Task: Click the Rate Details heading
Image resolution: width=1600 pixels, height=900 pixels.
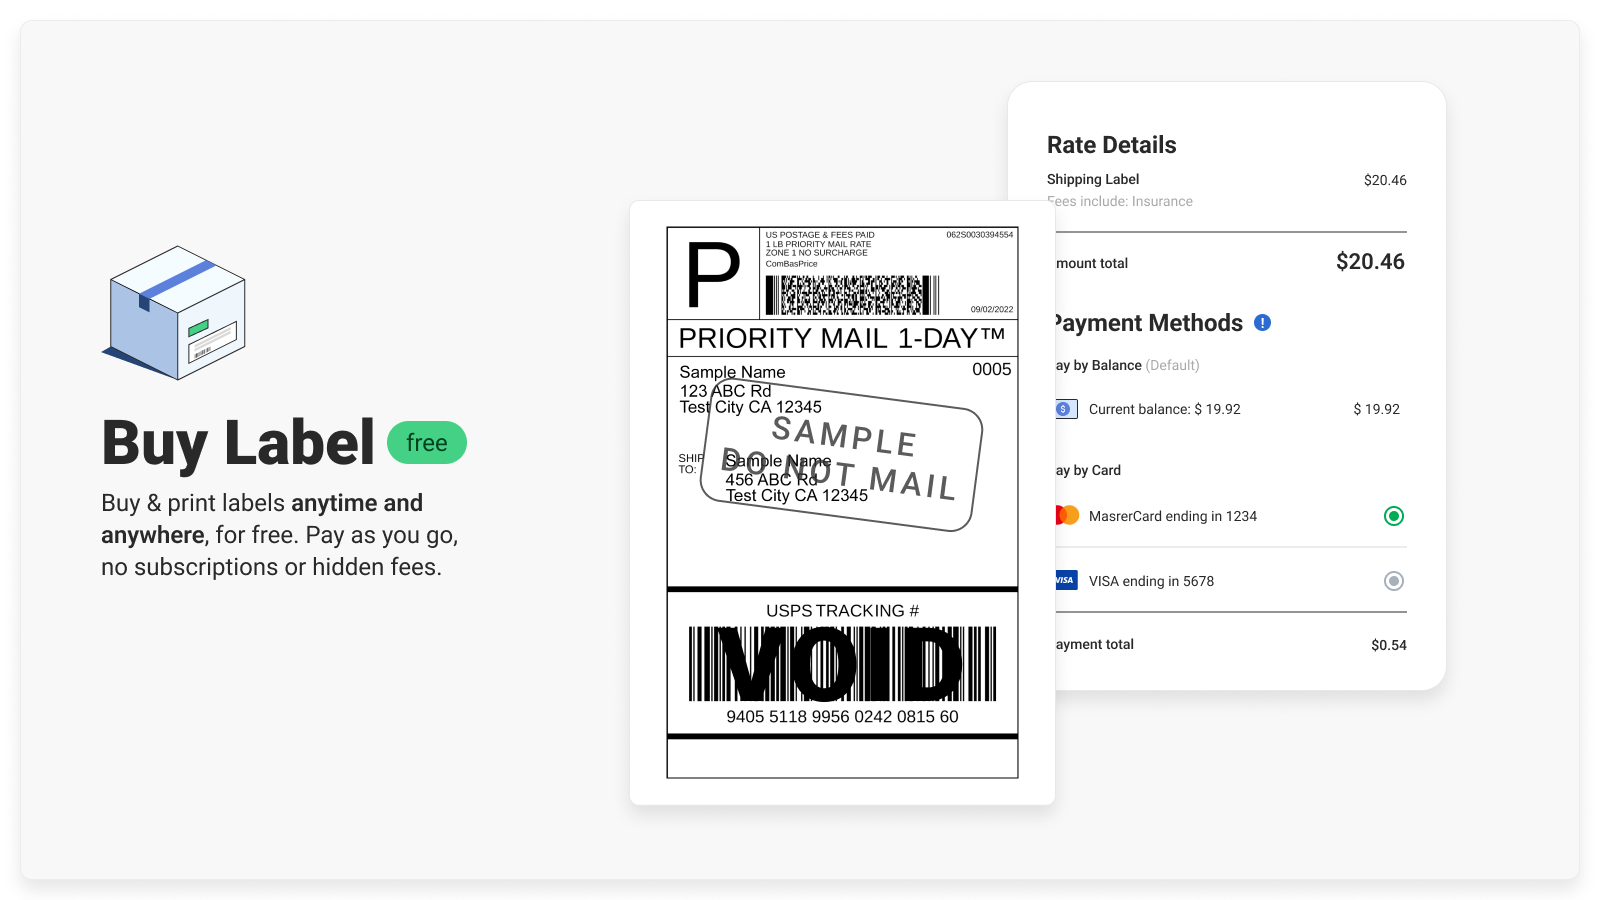Action: pos(1111,145)
